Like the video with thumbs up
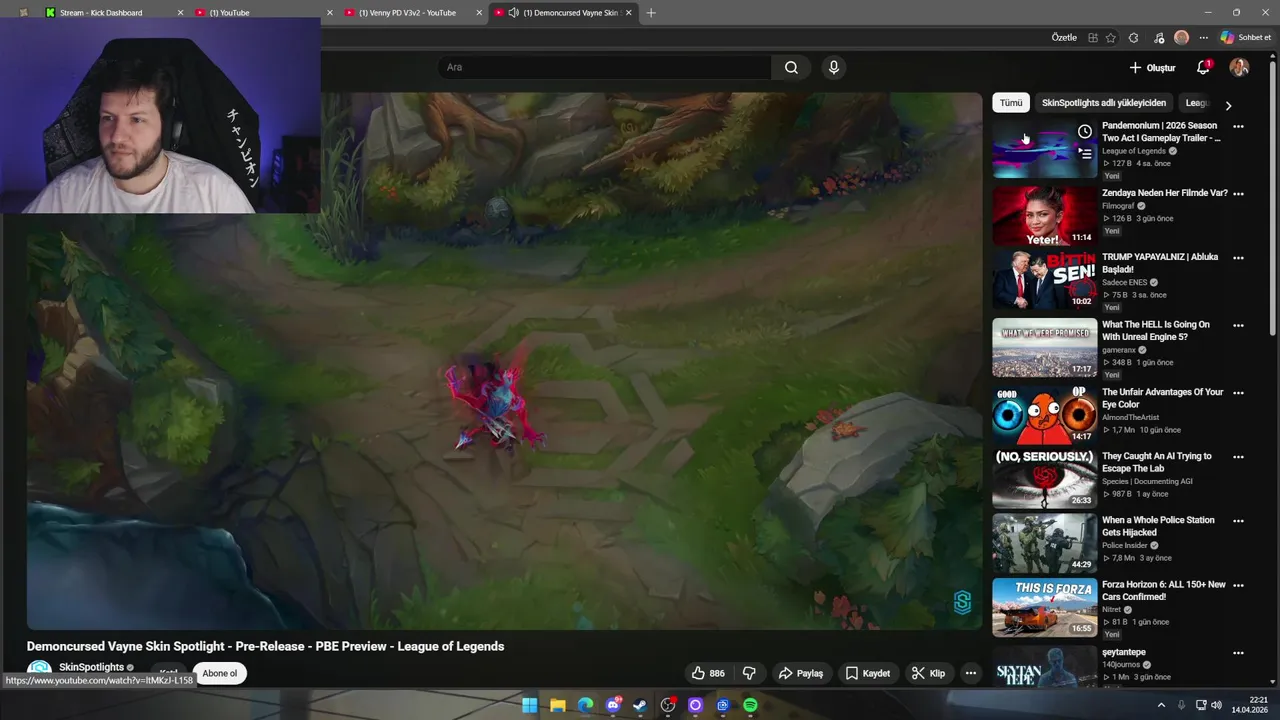The height and width of the screenshot is (720, 1280). coord(708,673)
